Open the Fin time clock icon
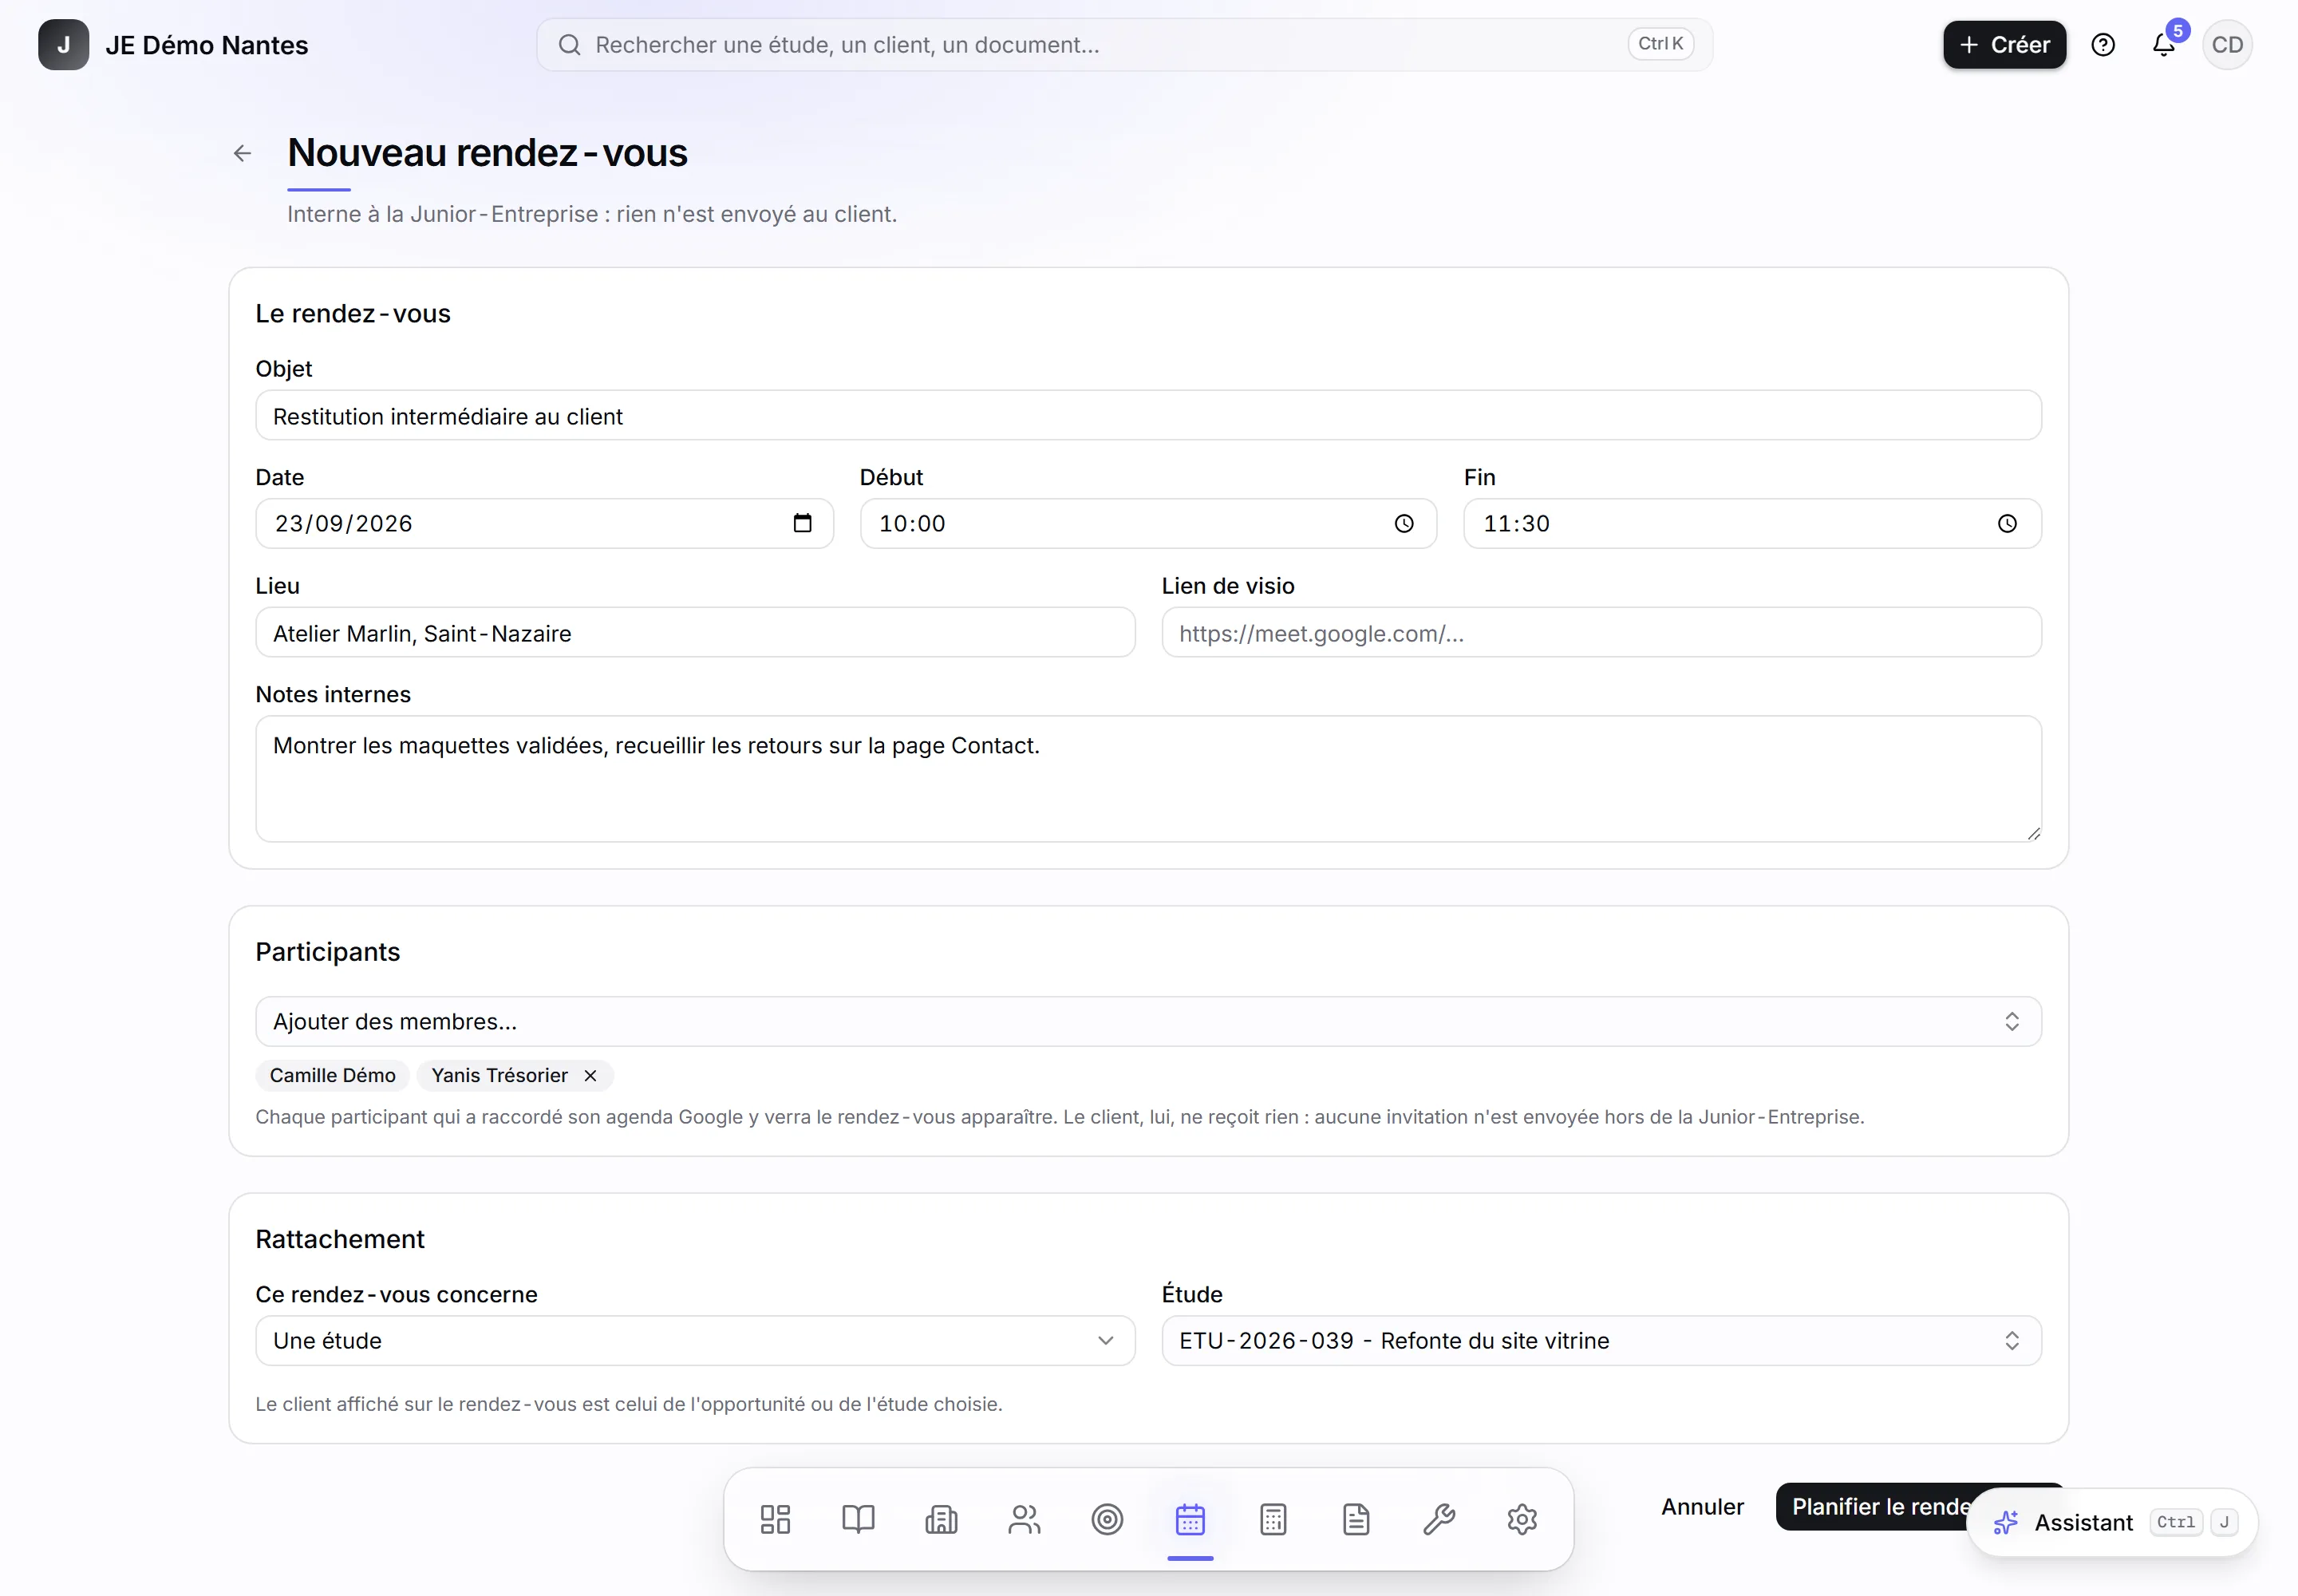 [x=2007, y=524]
